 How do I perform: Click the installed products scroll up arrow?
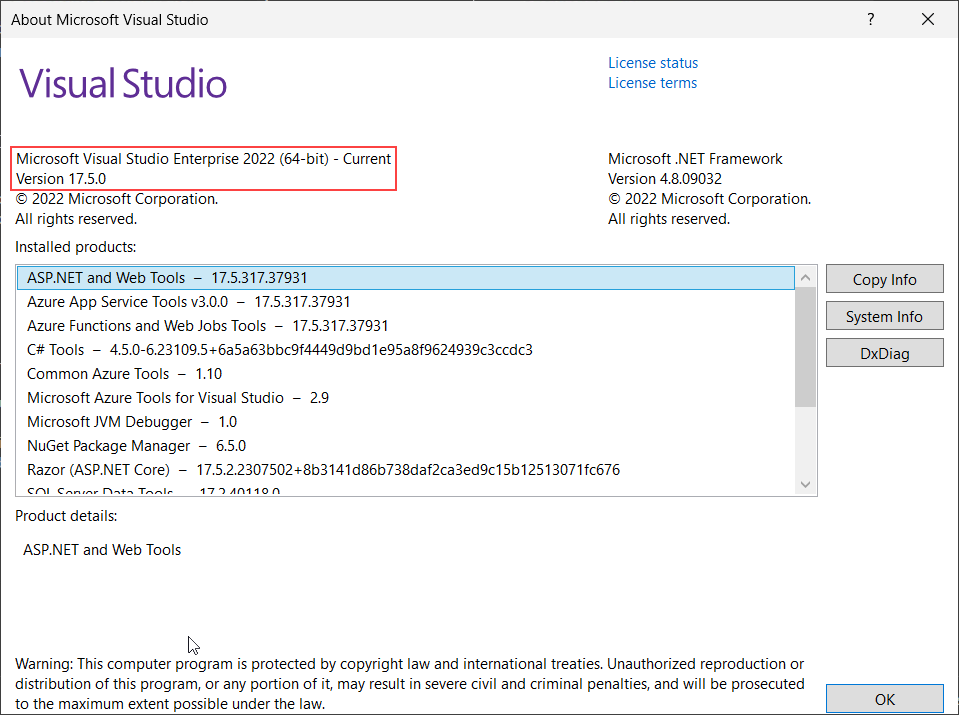(x=805, y=278)
